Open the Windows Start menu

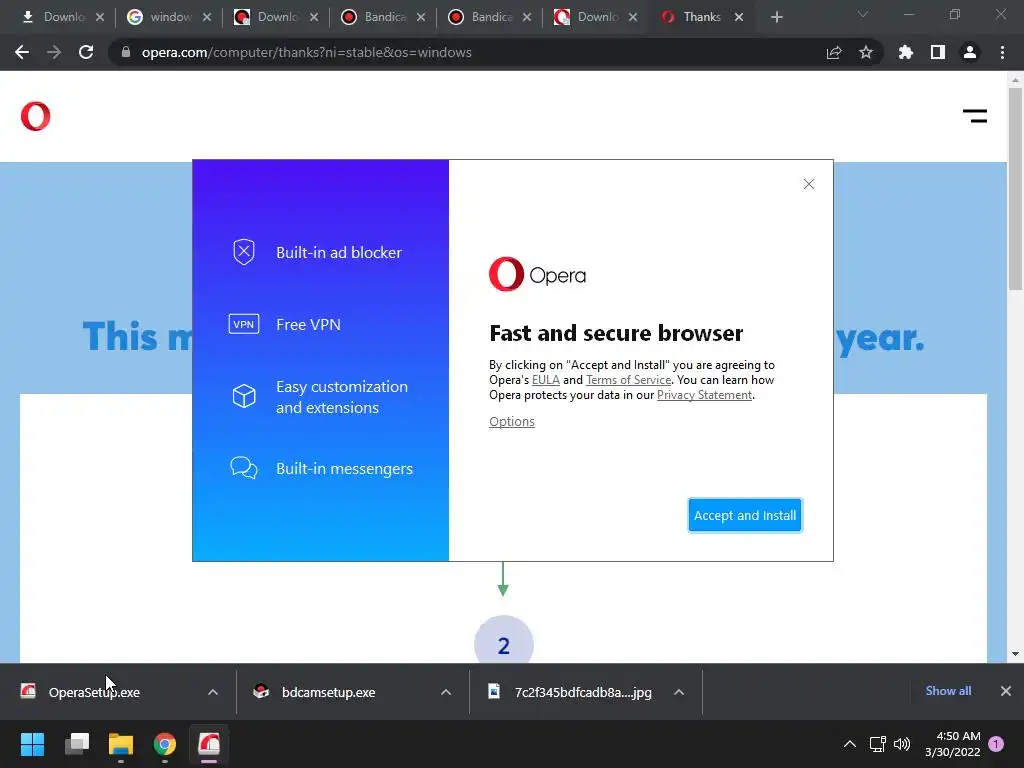pos(32,744)
